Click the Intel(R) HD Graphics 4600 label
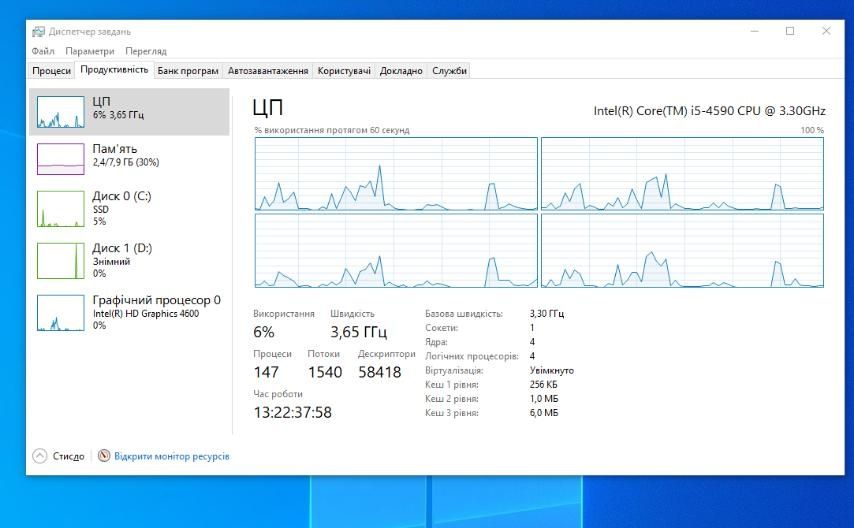Screen dimensions: 854x528 146,314
